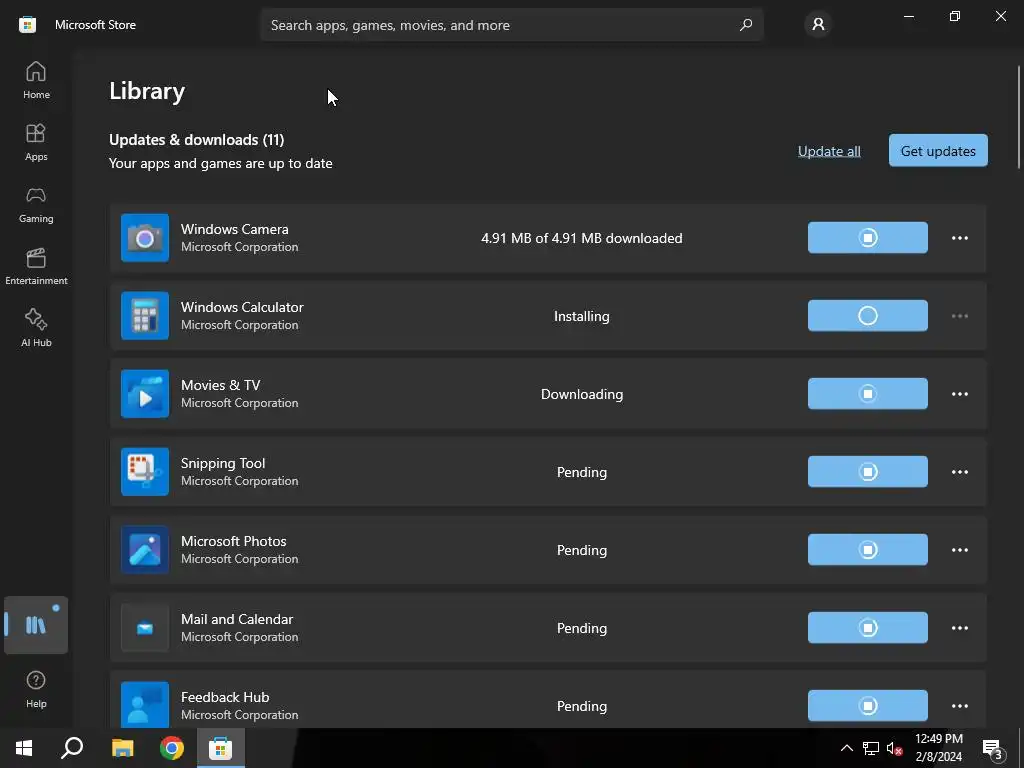Open more options for Snipping Tool
This screenshot has width=1024, height=768.
coord(959,472)
